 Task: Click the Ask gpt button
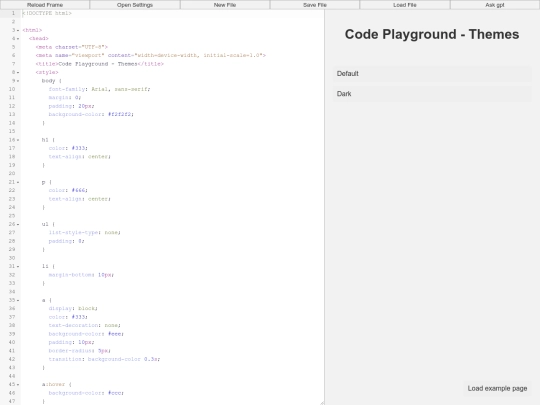495,5
